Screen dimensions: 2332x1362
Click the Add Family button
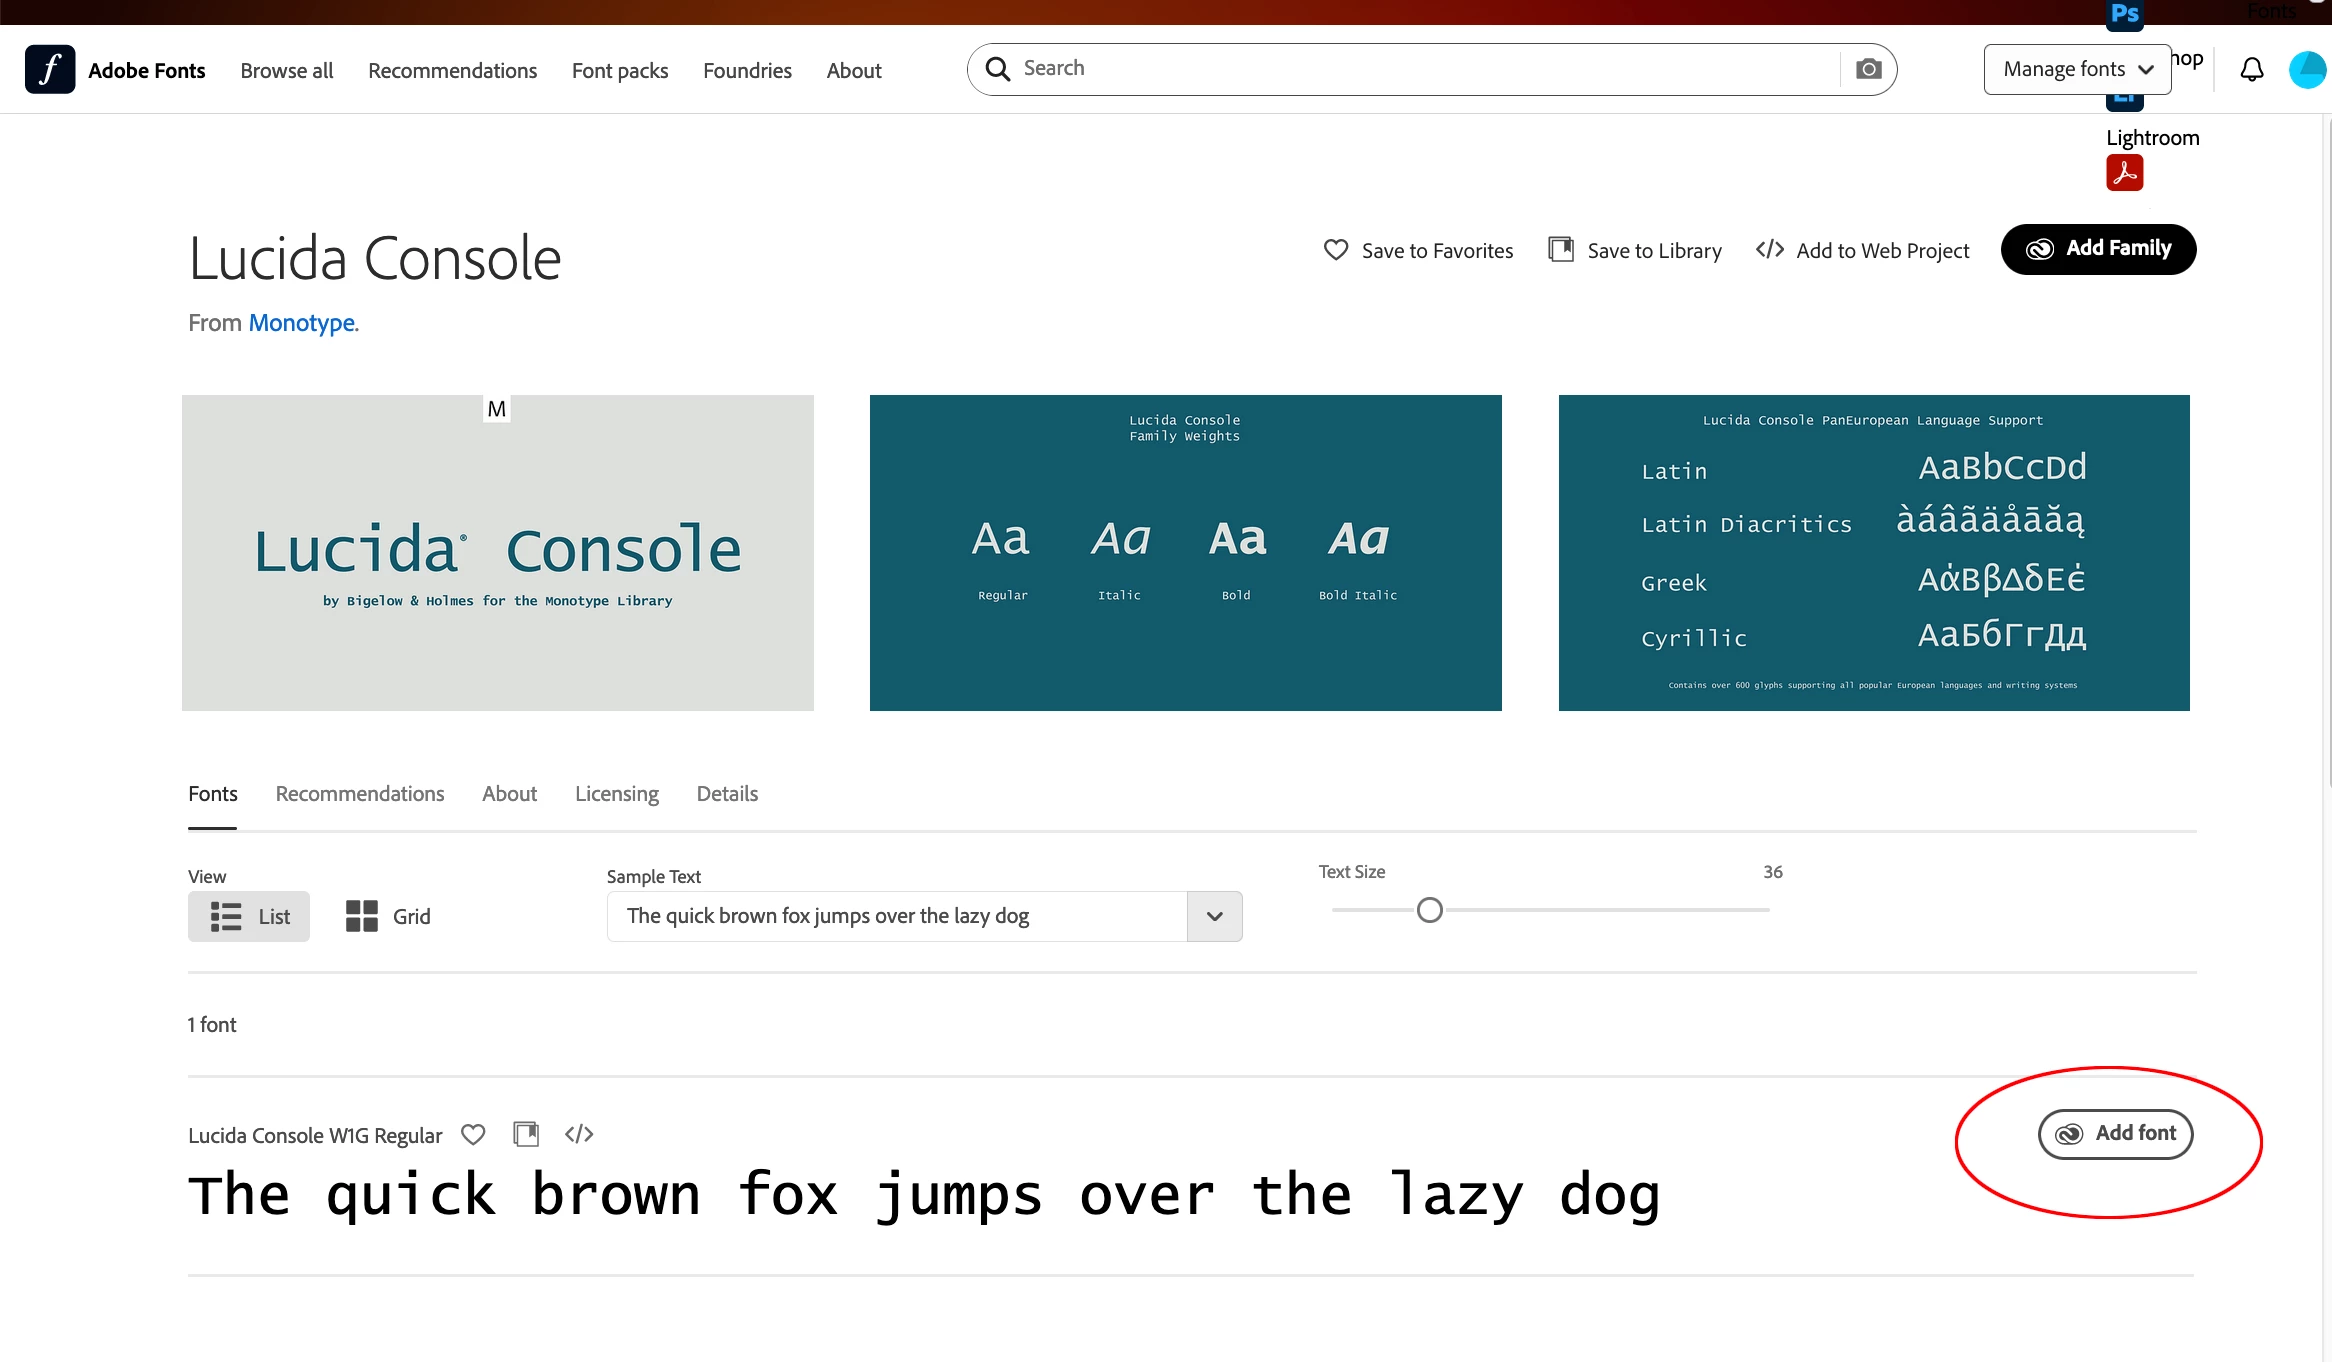[x=2099, y=249]
